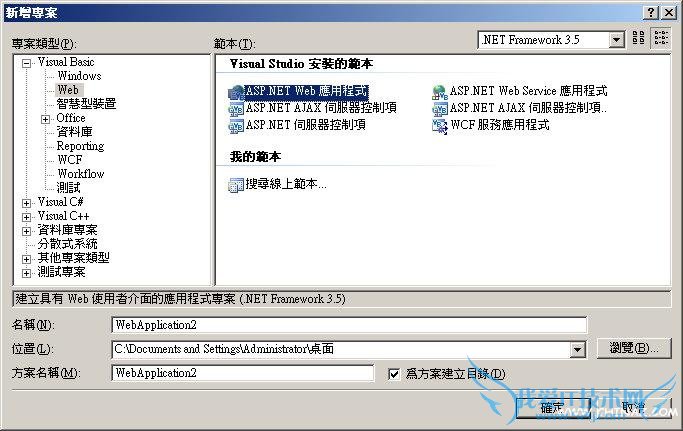Open .NET Framework 3.5 version dropdown
683x431 pixels.
point(615,40)
